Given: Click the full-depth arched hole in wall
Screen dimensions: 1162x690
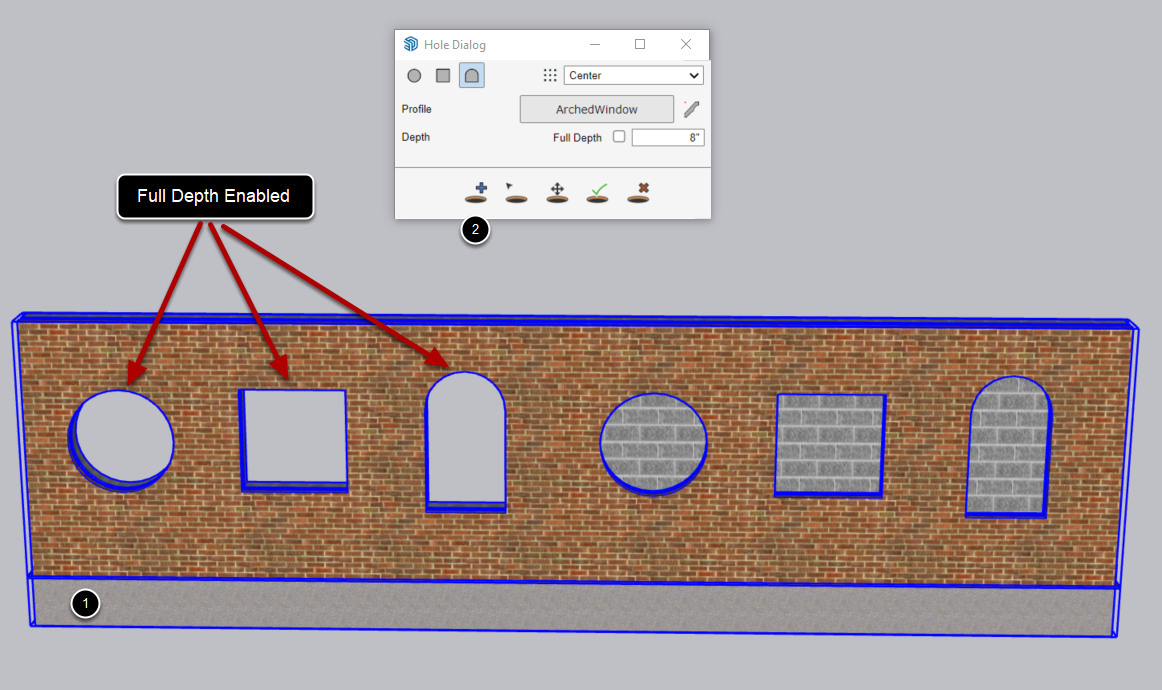Looking at the screenshot, I should click(465, 441).
